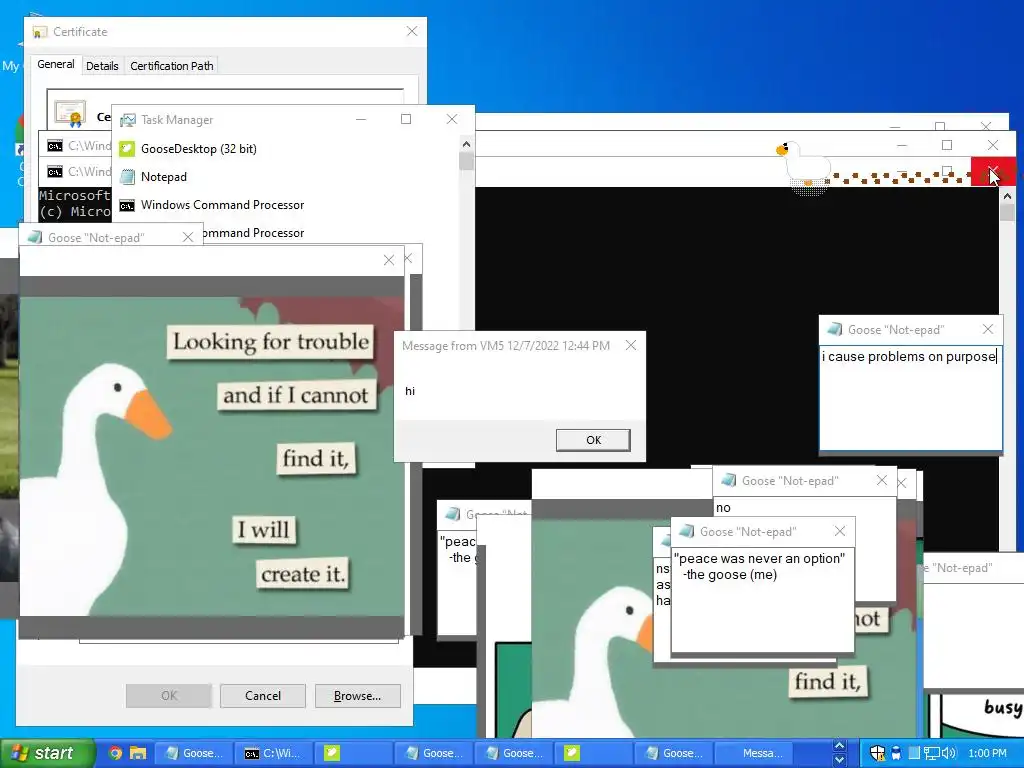Image resolution: width=1024 pixels, height=768 pixels.
Task: Launch Chrome from quick launch bar
Action: pos(116,753)
